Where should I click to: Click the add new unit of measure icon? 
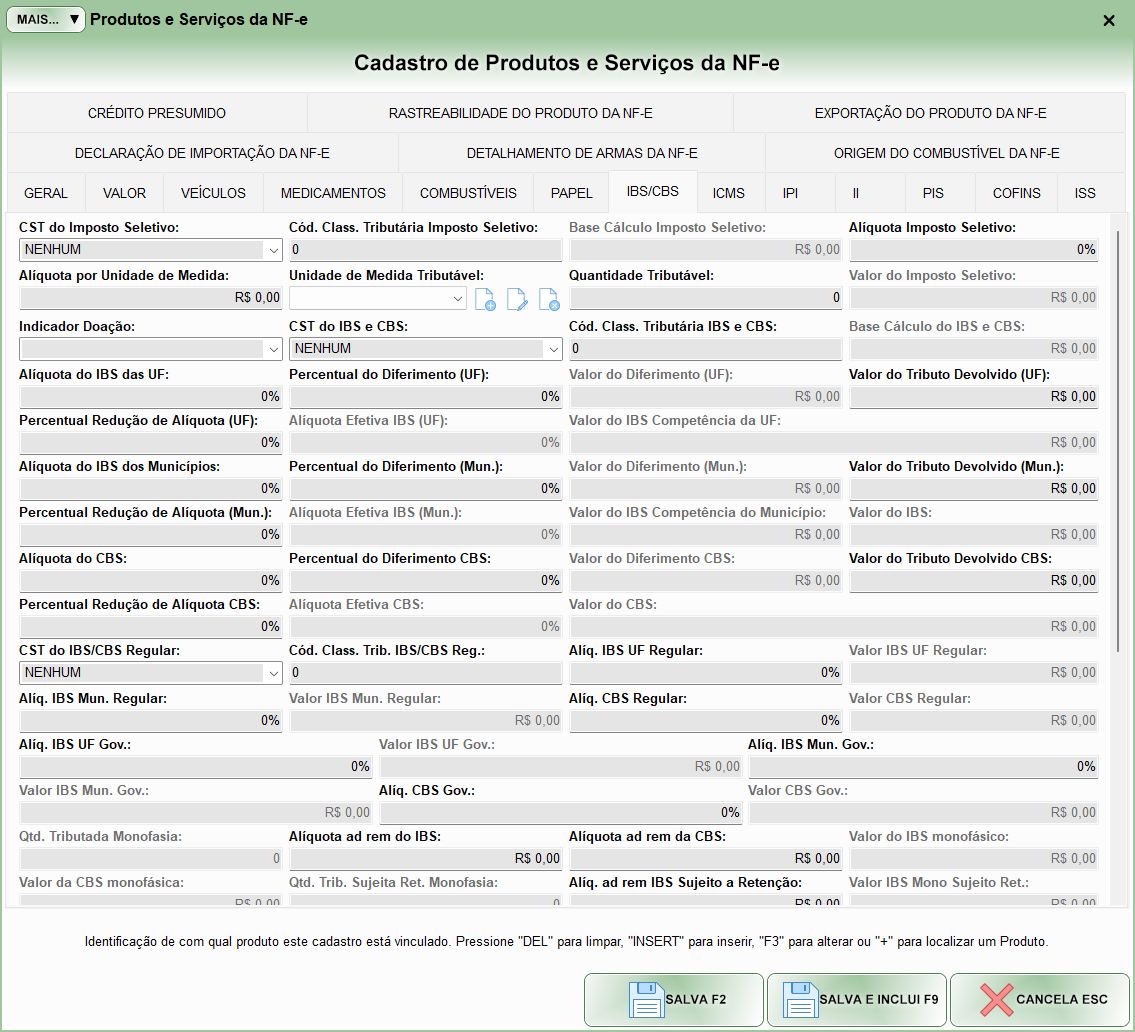(x=485, y=298)
